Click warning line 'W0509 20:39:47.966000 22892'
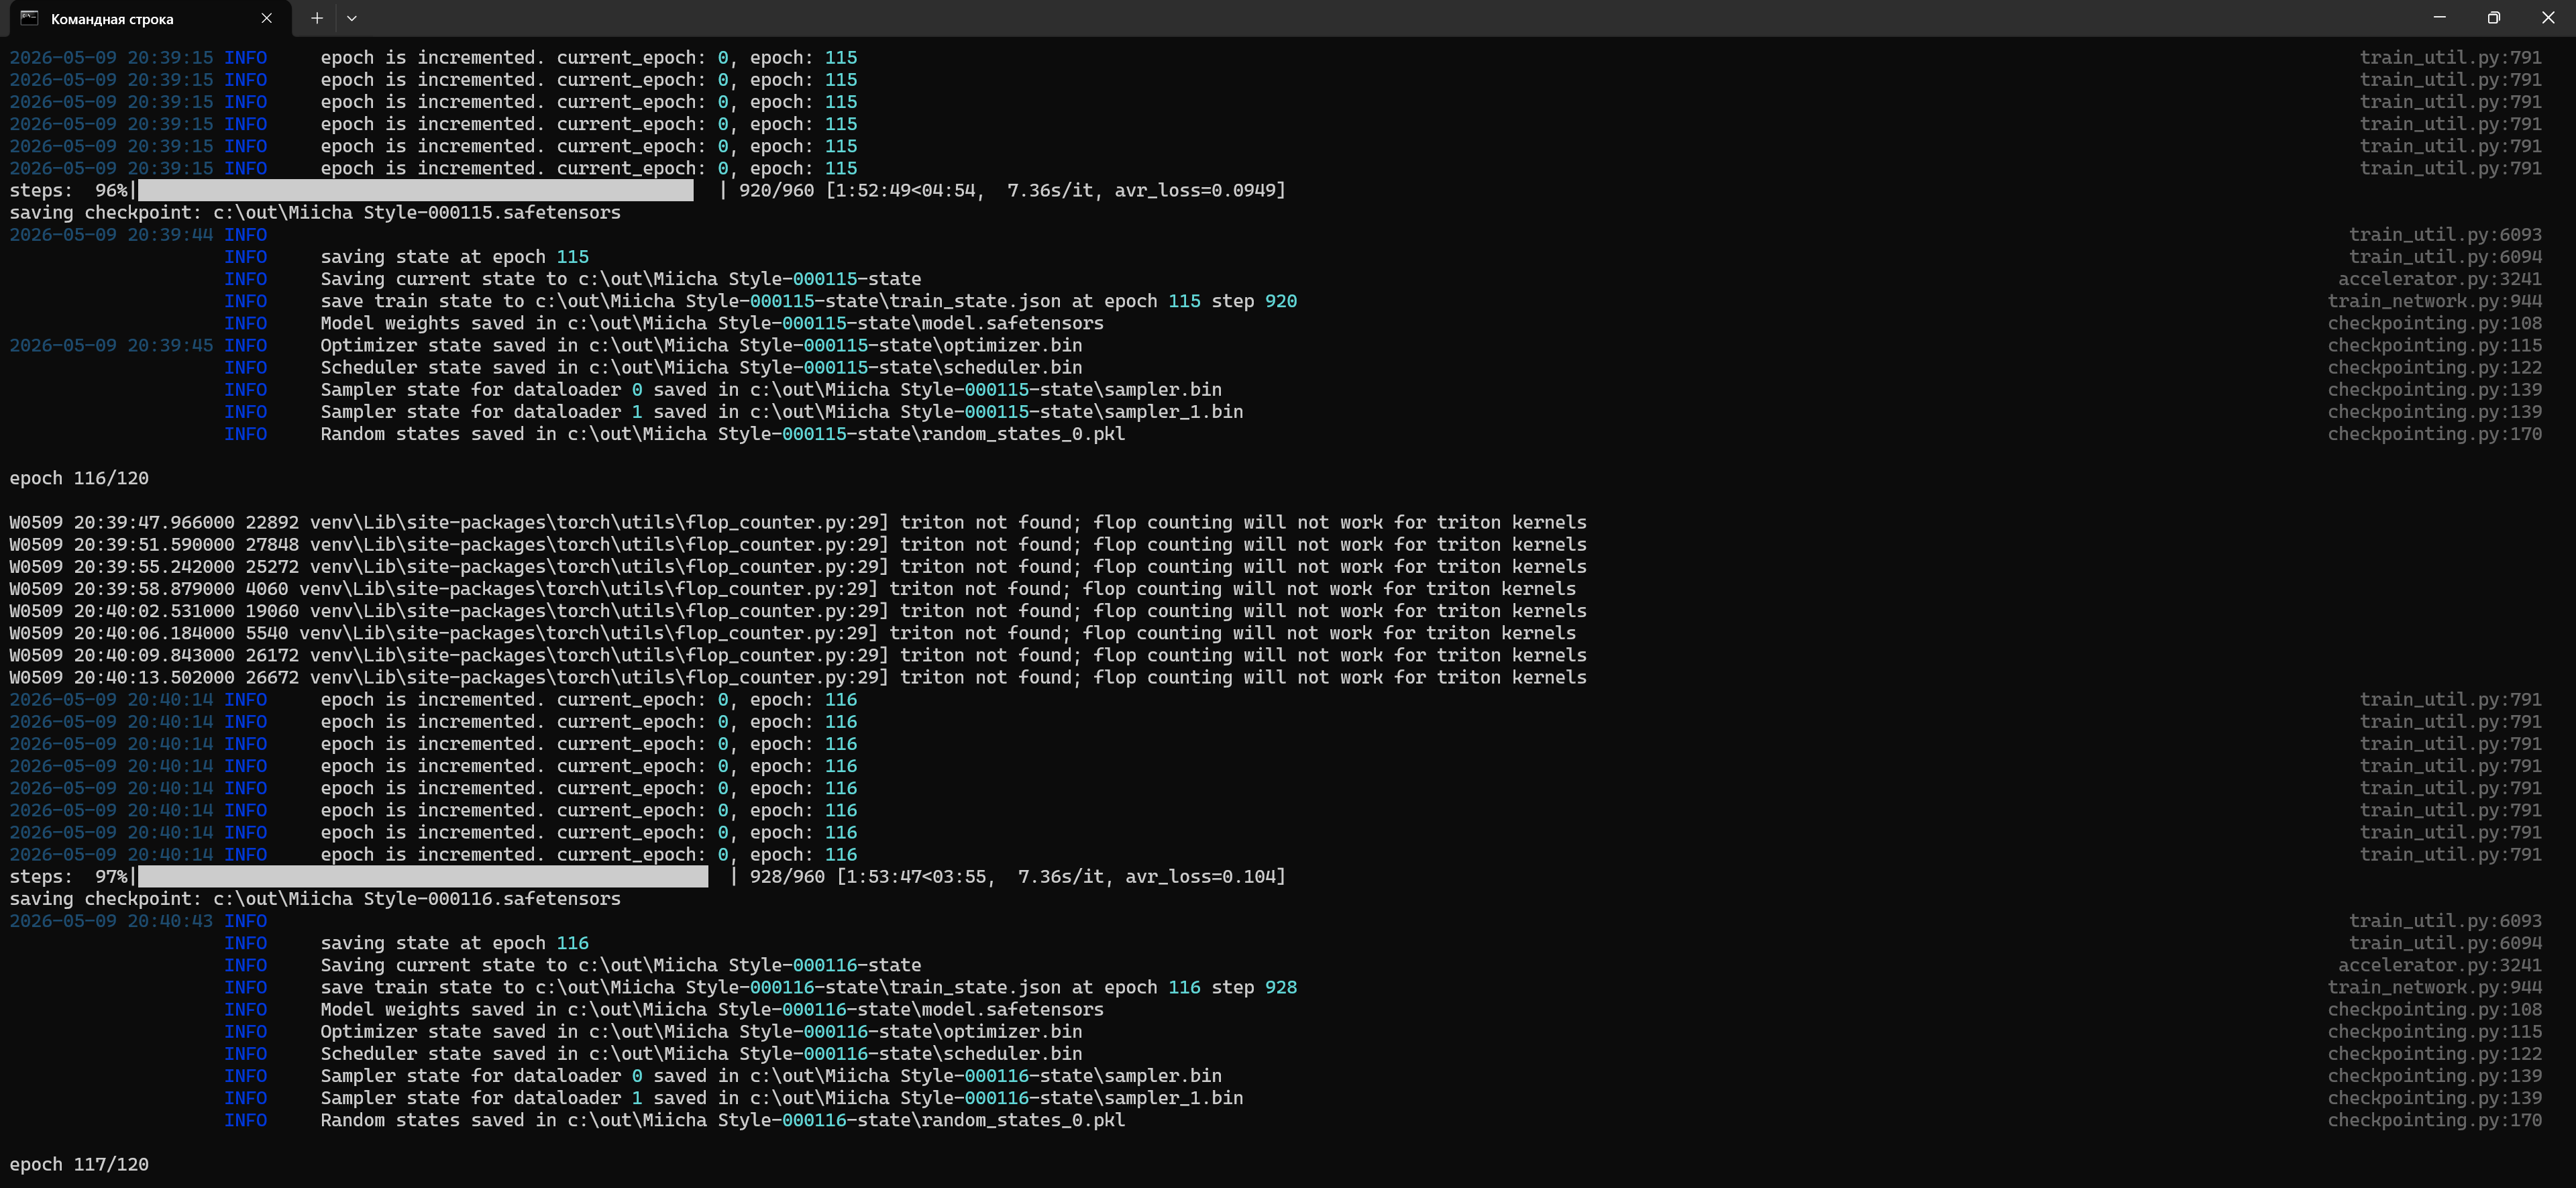 tap(798, 523)
